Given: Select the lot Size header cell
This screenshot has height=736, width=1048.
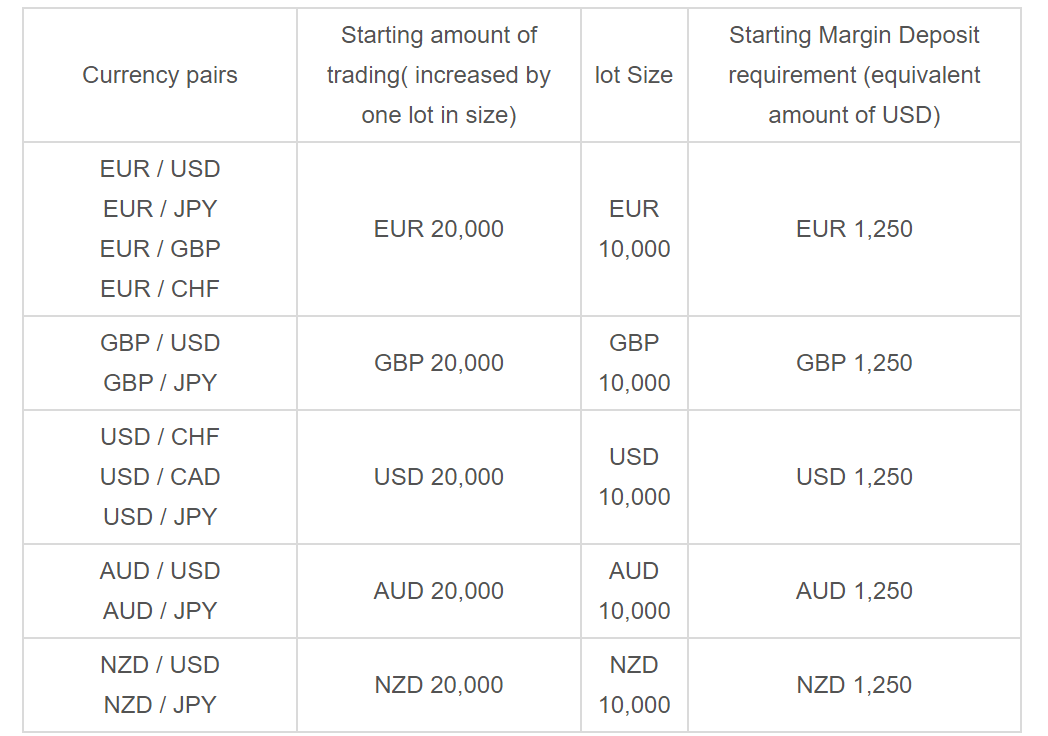Looking at the screenshot, I should click(x=634, y=75).
